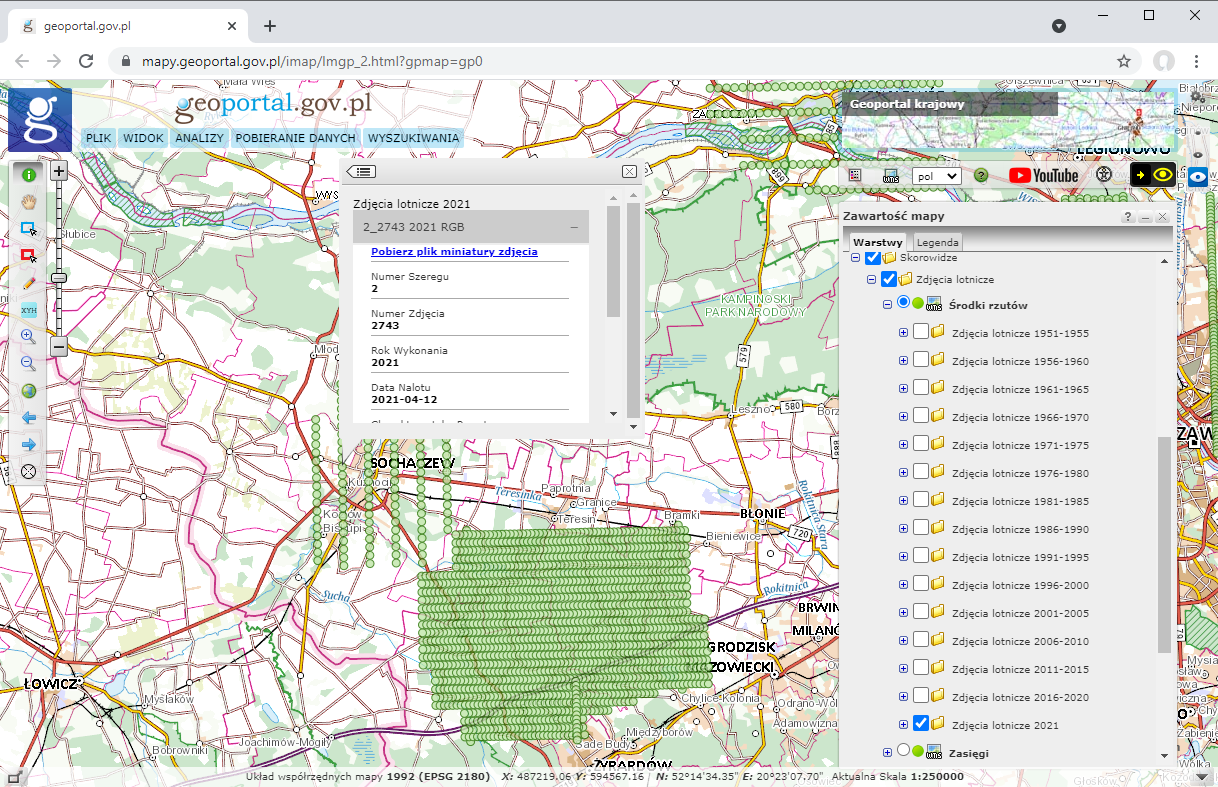Uncheck the Skorowidze layer group
Screen dimensions: 1218x787
872,258
